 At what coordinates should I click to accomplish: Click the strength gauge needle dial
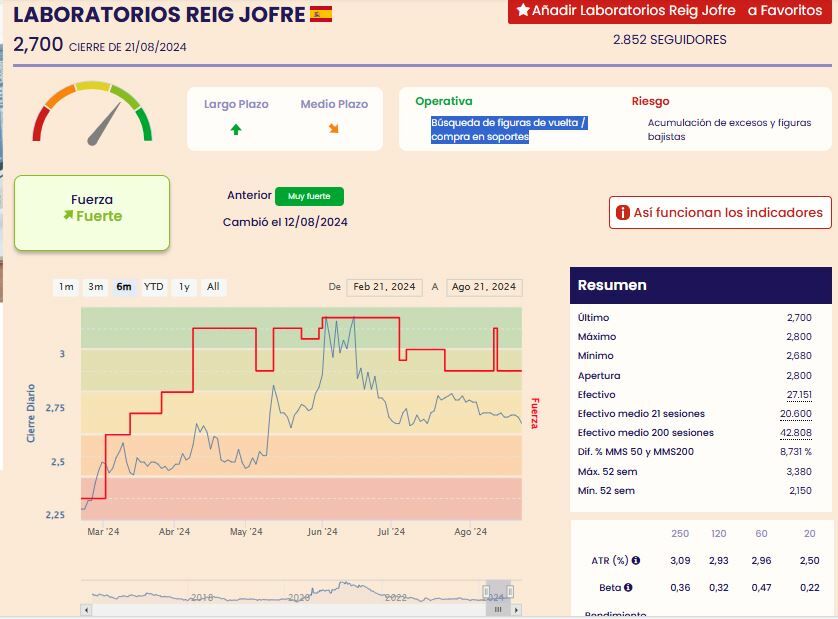92,113
